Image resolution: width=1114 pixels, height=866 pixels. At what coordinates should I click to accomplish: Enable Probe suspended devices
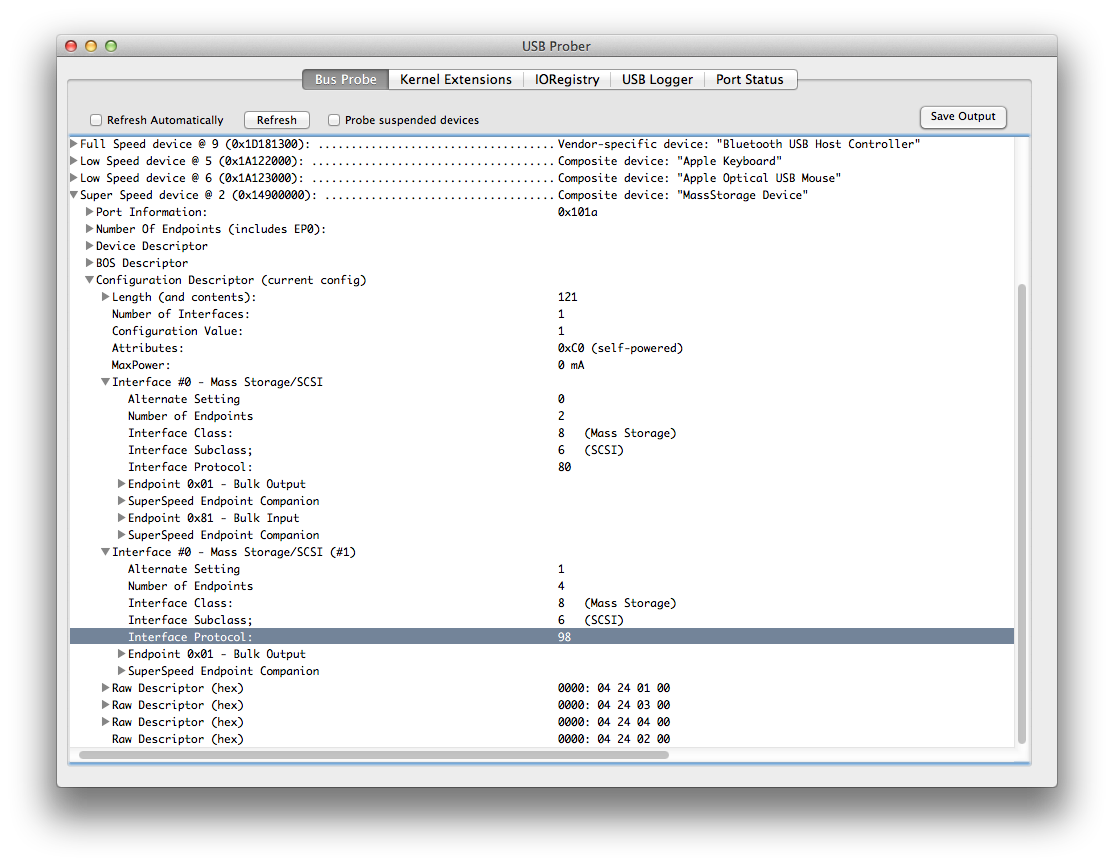pos(334,119)
